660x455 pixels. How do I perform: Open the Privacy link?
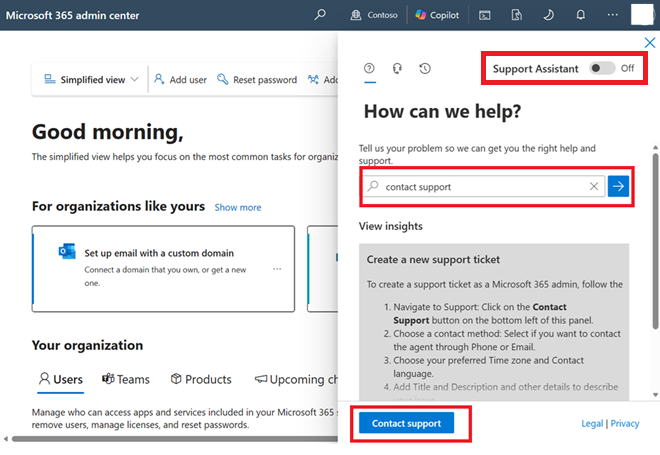coord(625,423)
